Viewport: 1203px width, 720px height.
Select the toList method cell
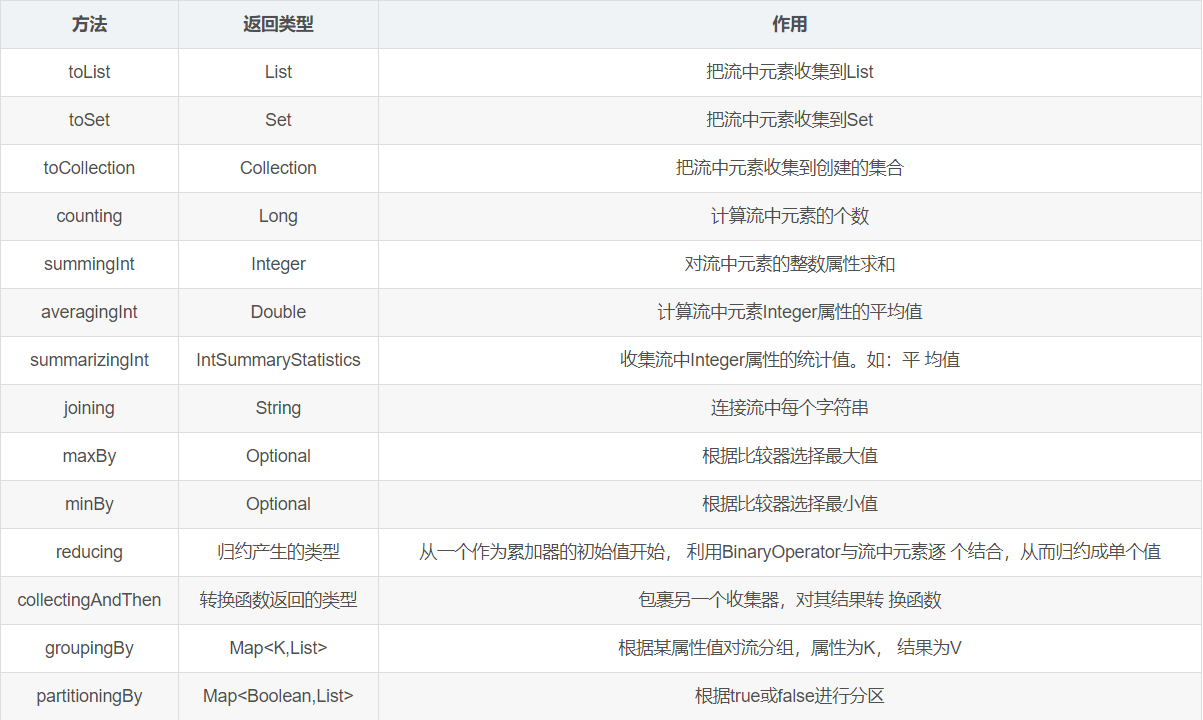[x=89, y=72]
